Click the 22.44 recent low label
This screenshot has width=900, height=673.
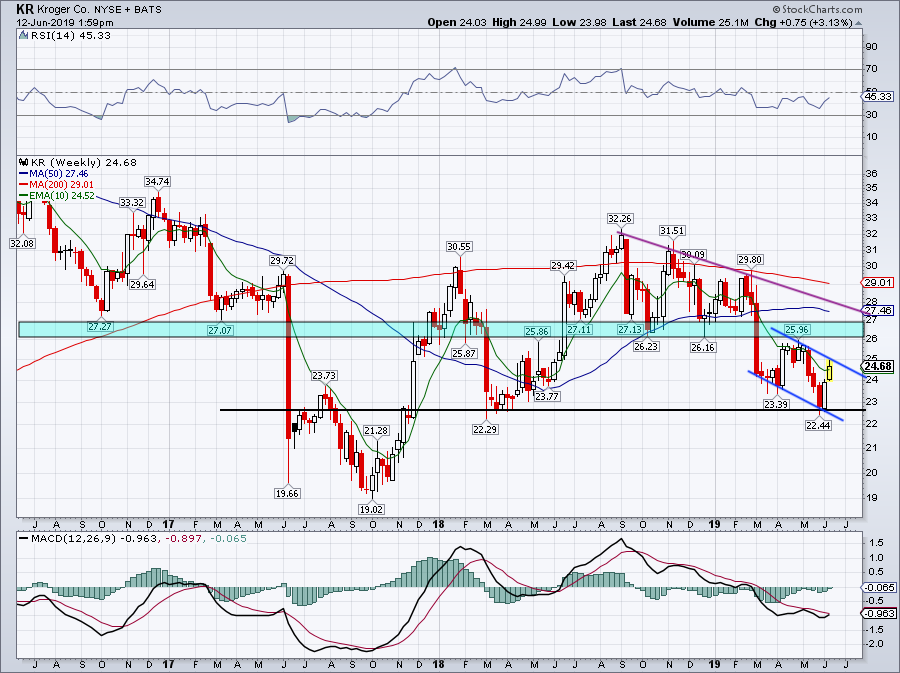pyautogui.click(x=818, y=425)
